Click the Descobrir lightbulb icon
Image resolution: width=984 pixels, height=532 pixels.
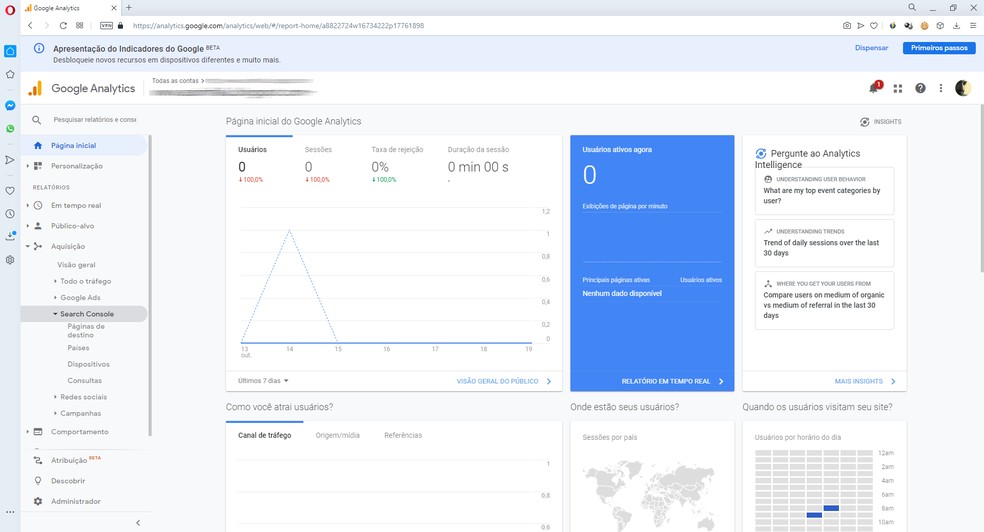point(38,481)
